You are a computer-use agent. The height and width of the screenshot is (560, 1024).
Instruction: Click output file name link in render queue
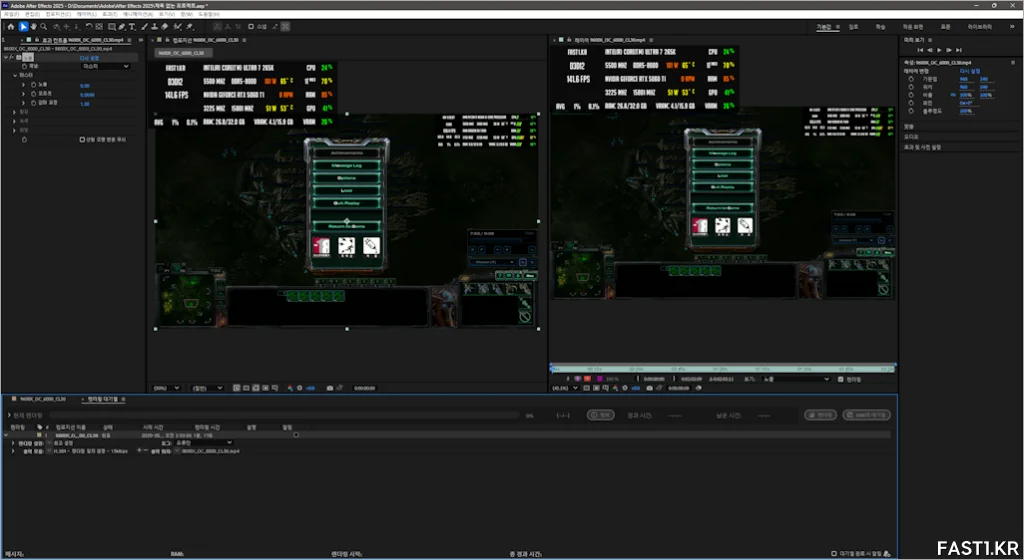pyautogui.click(x=210, y=451)
